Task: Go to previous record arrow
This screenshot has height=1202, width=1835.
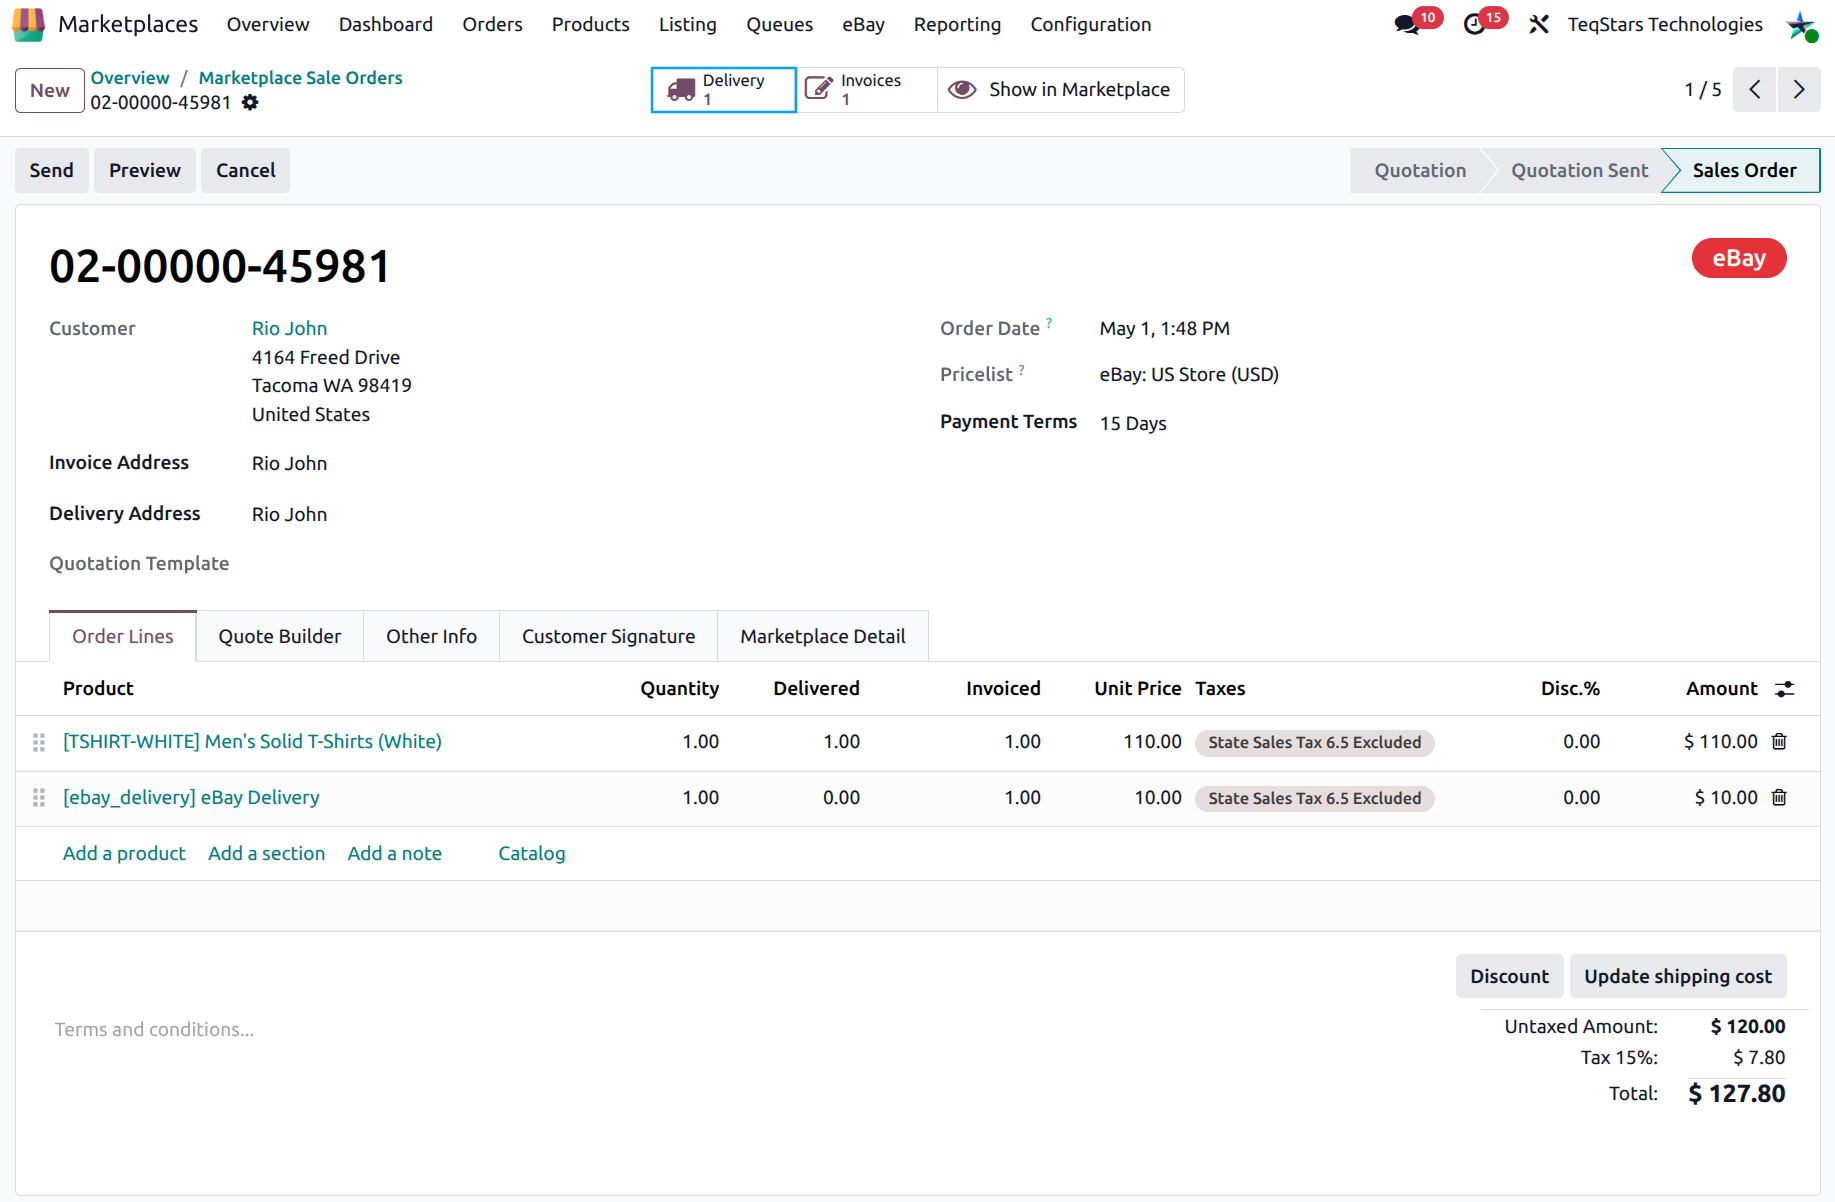Action: (x=1754, y=90)
